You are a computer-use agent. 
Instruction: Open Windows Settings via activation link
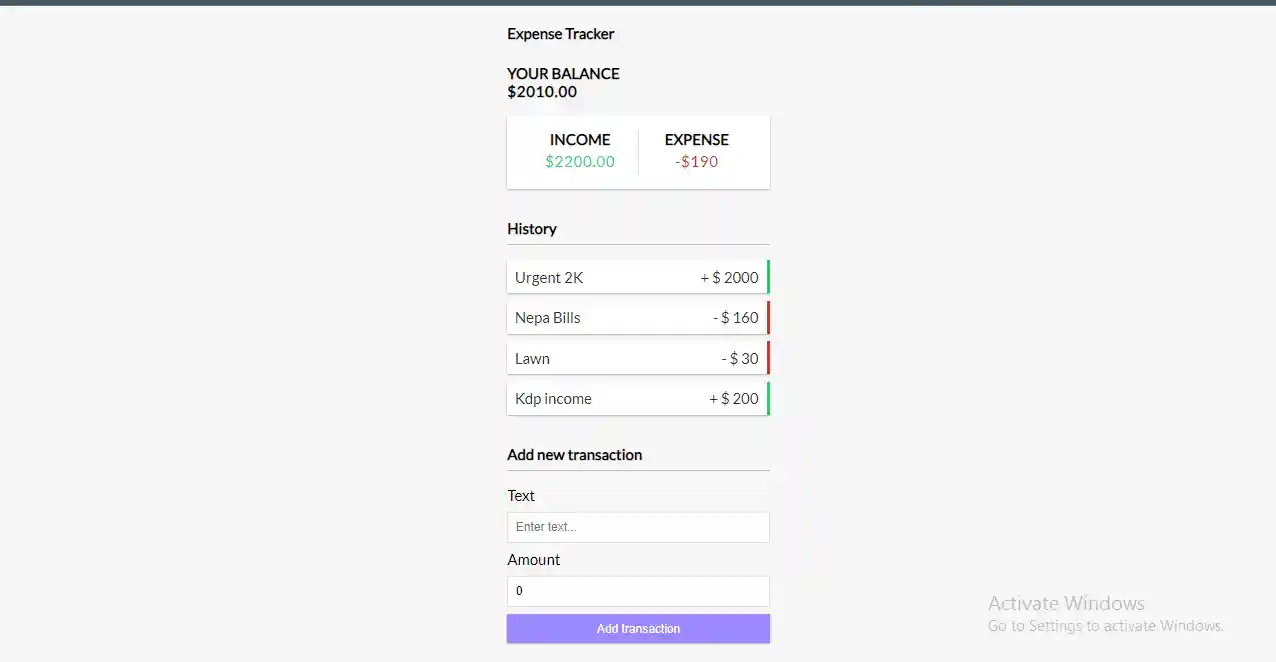(x=1106, y=625)
